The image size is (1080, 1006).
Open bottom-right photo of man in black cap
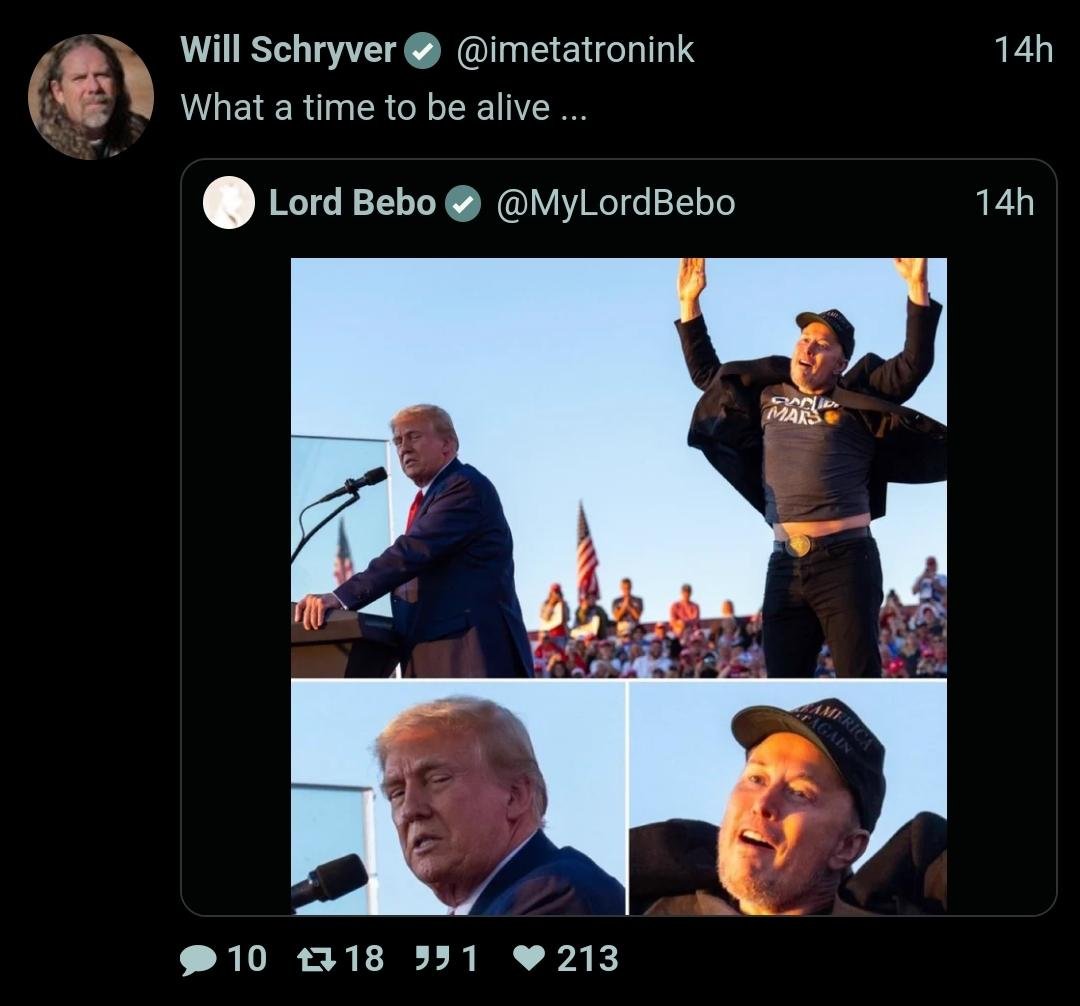click(787, 798)
